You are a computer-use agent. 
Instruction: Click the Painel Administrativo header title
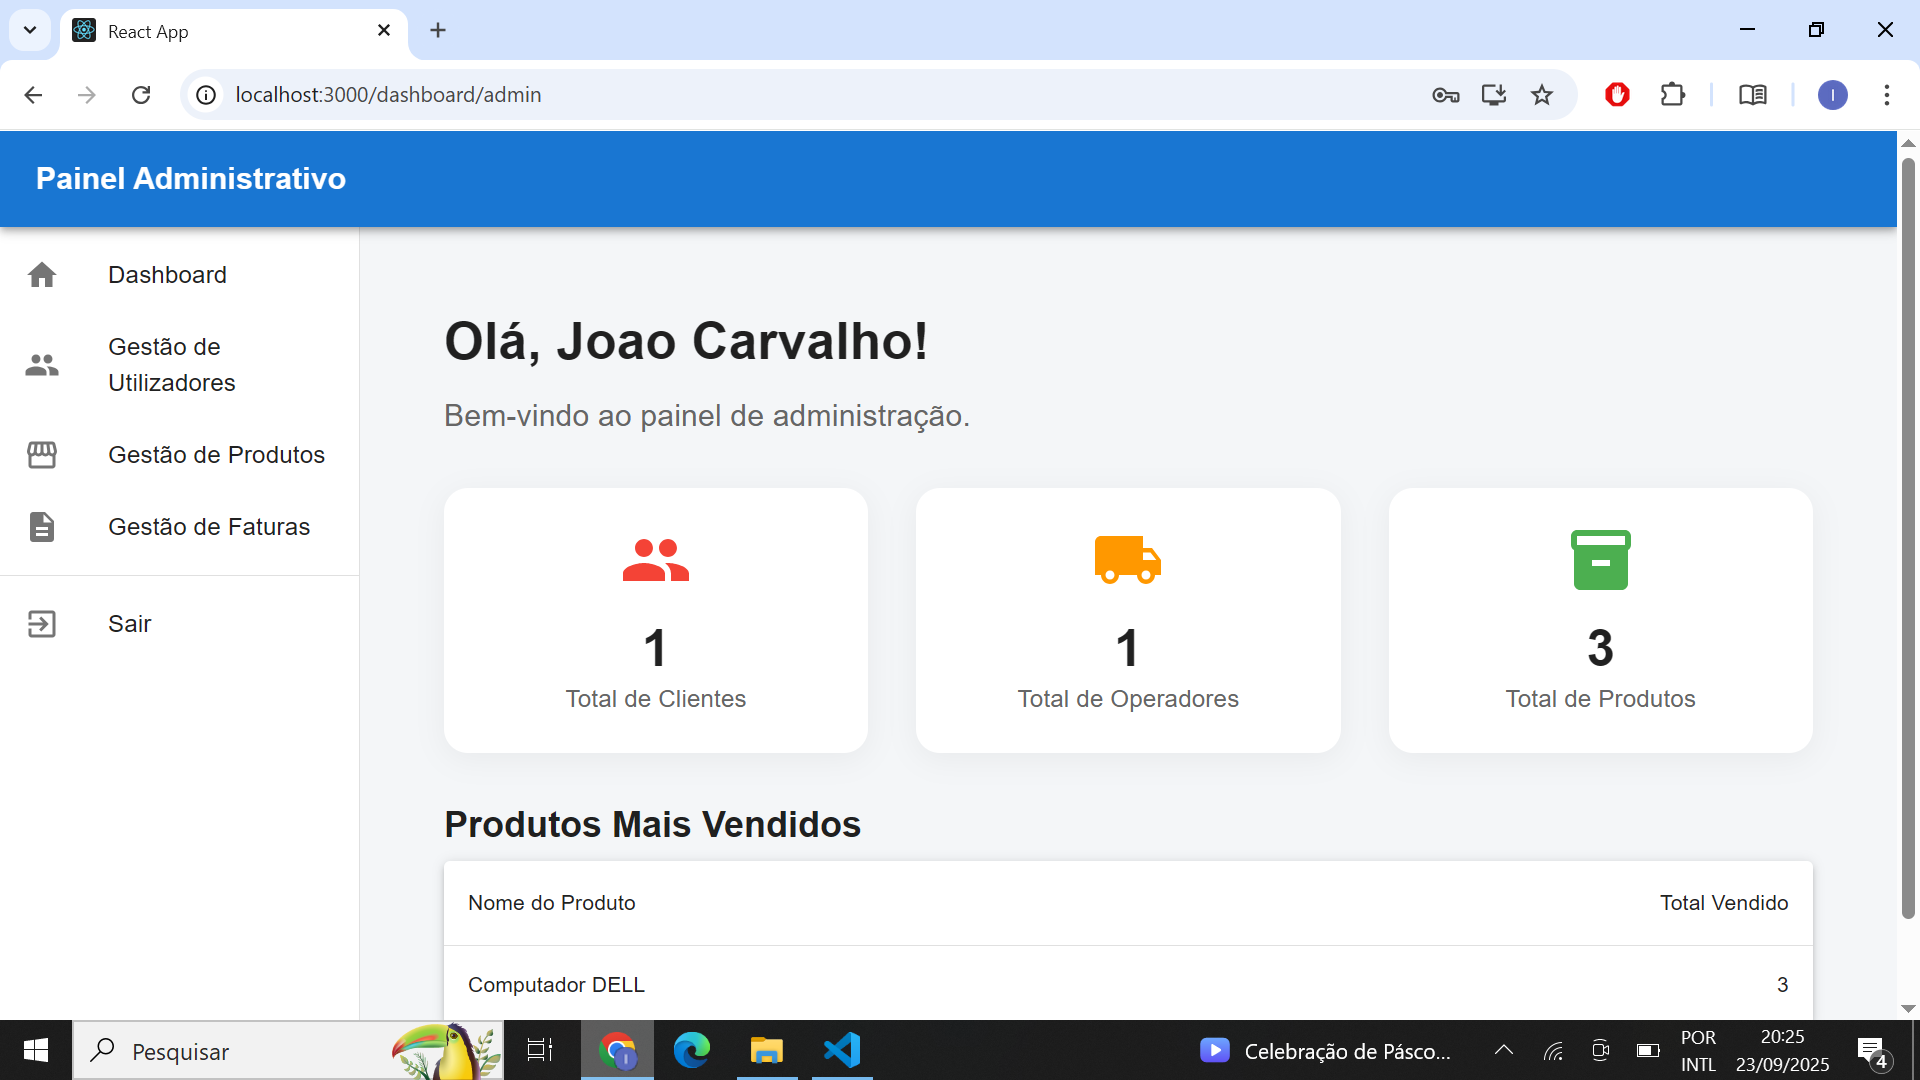[x=191, y=179]
